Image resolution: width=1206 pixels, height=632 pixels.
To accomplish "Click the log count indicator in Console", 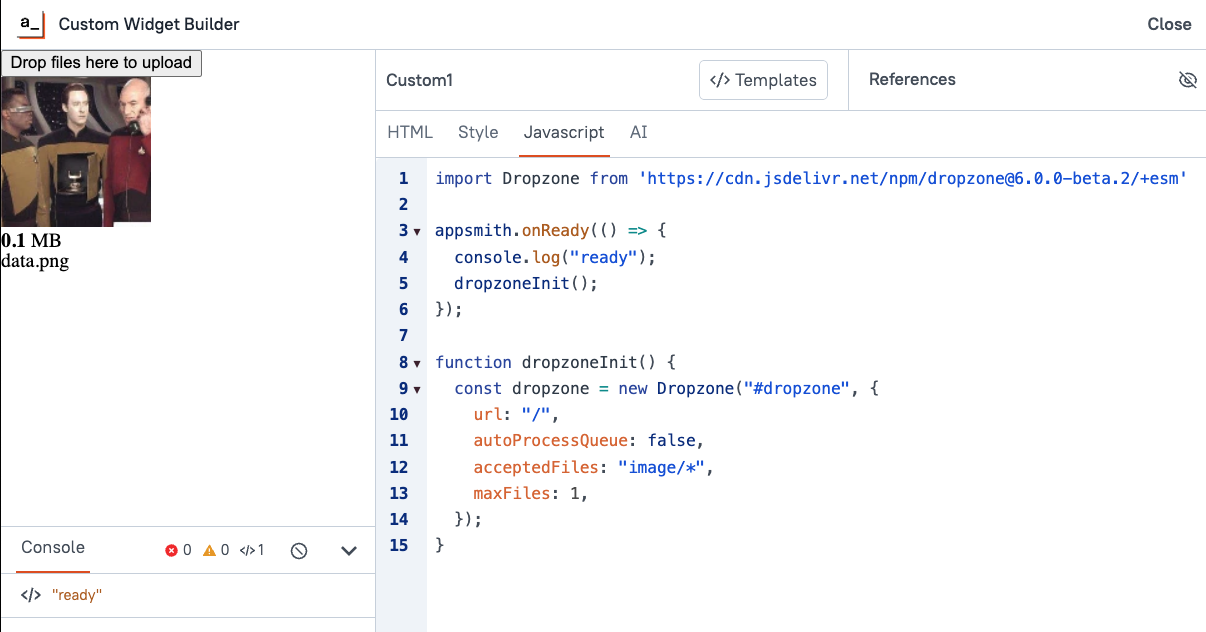I will coord(250,549).
